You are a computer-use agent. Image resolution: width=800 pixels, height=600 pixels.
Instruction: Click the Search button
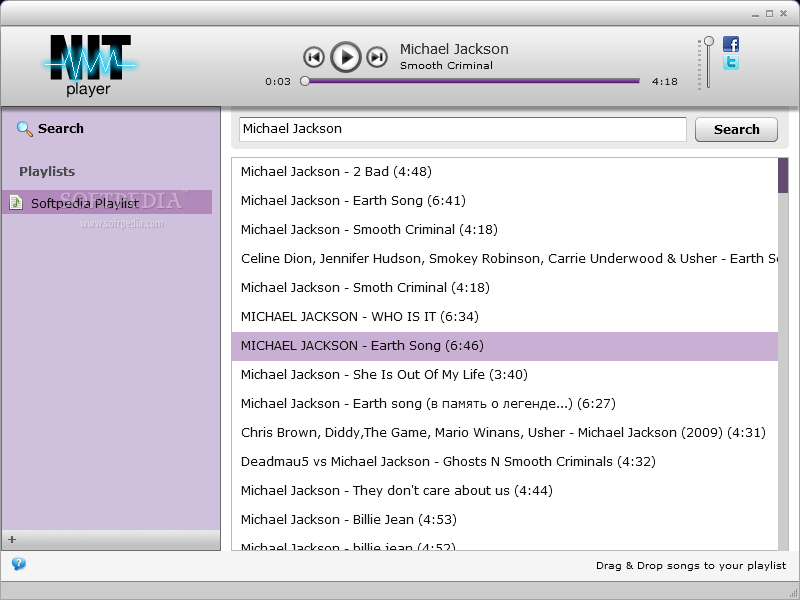click(x=736, y=130)
